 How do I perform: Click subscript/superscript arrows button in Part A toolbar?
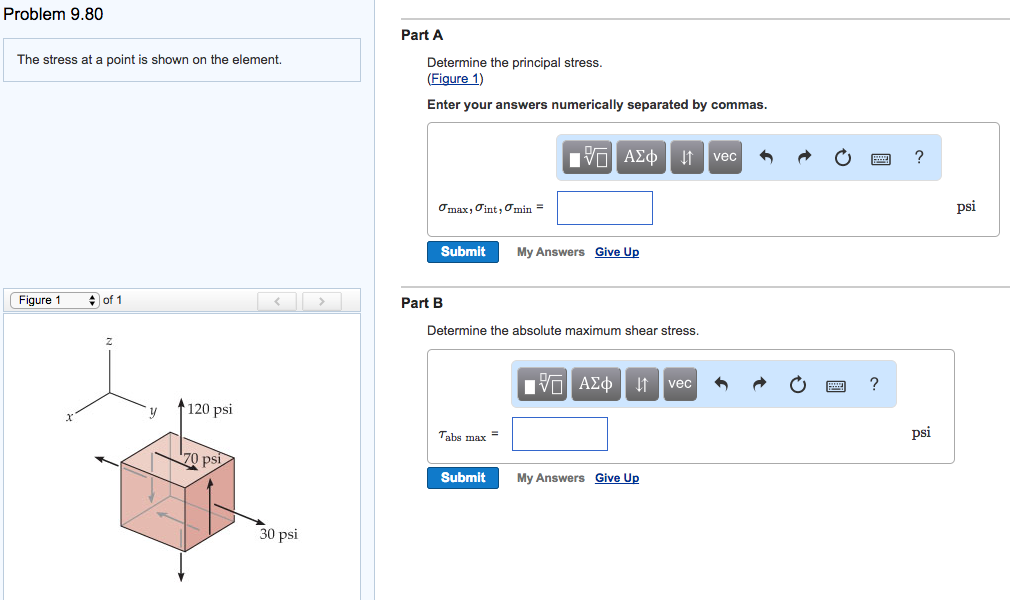(687, 157)
